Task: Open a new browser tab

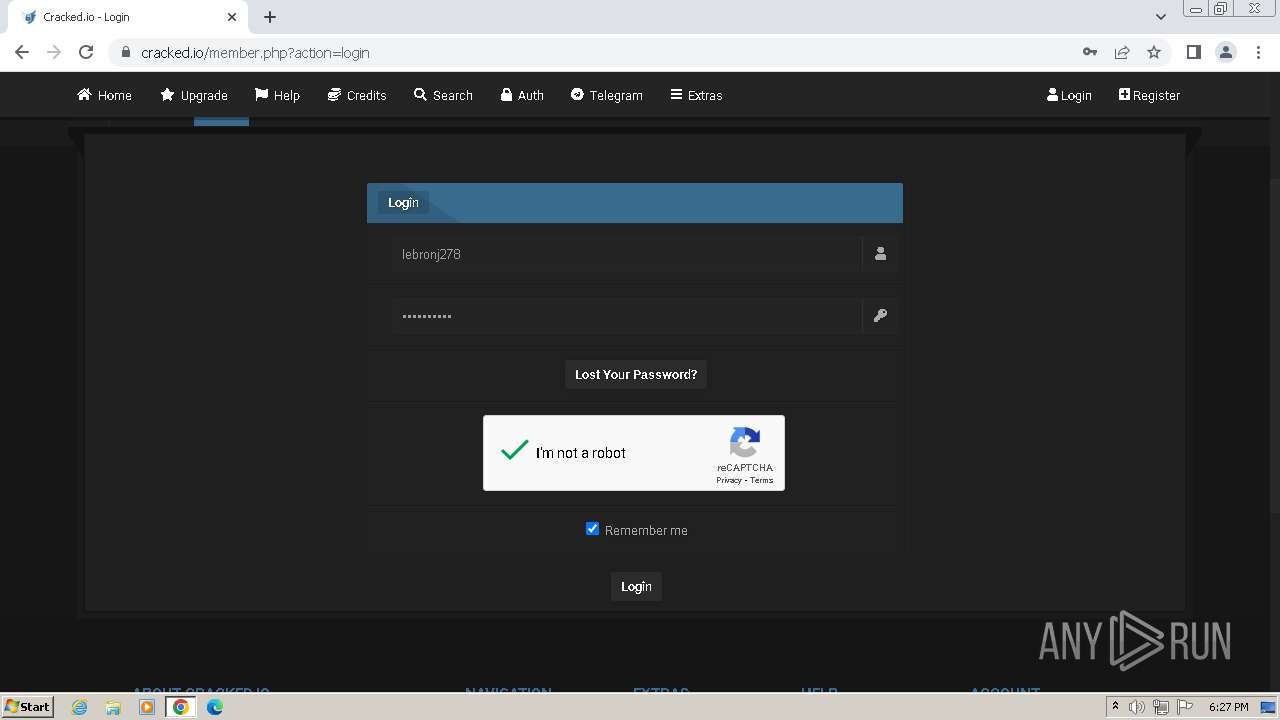Action: tap(270, 17)
